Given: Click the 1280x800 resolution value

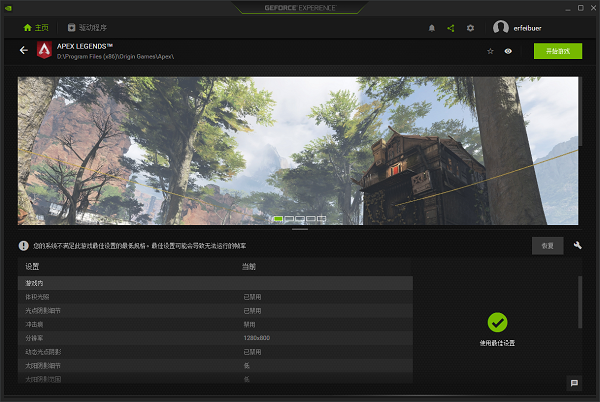Looking at the screenshot, I should [257, 338].
